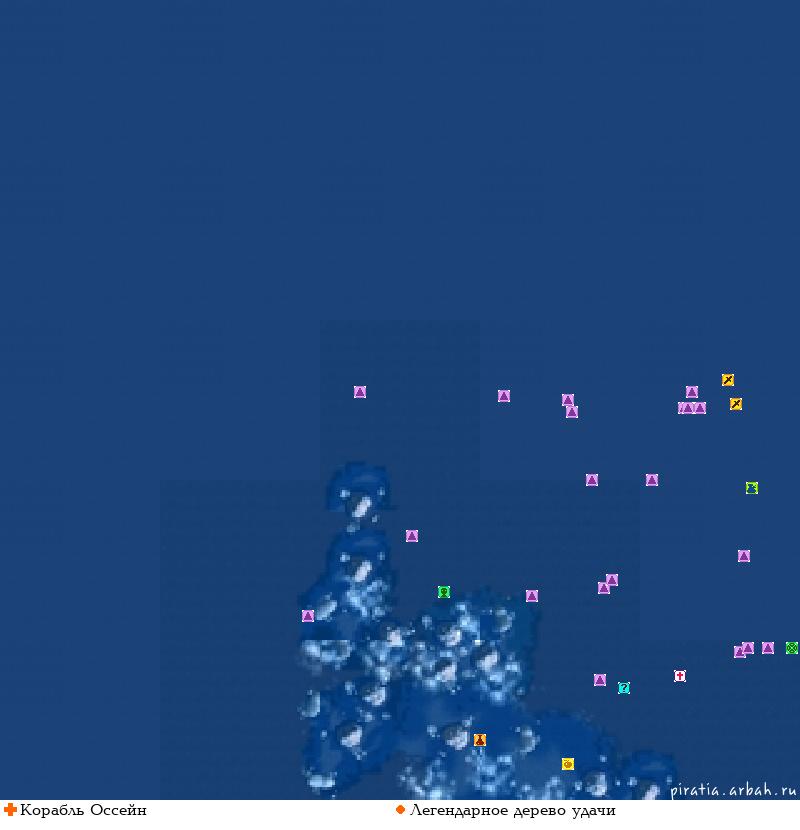Screen dimensions: 800x830
Task: Click the purple triangle above the island's northern tip
Action: click(359, 392)
